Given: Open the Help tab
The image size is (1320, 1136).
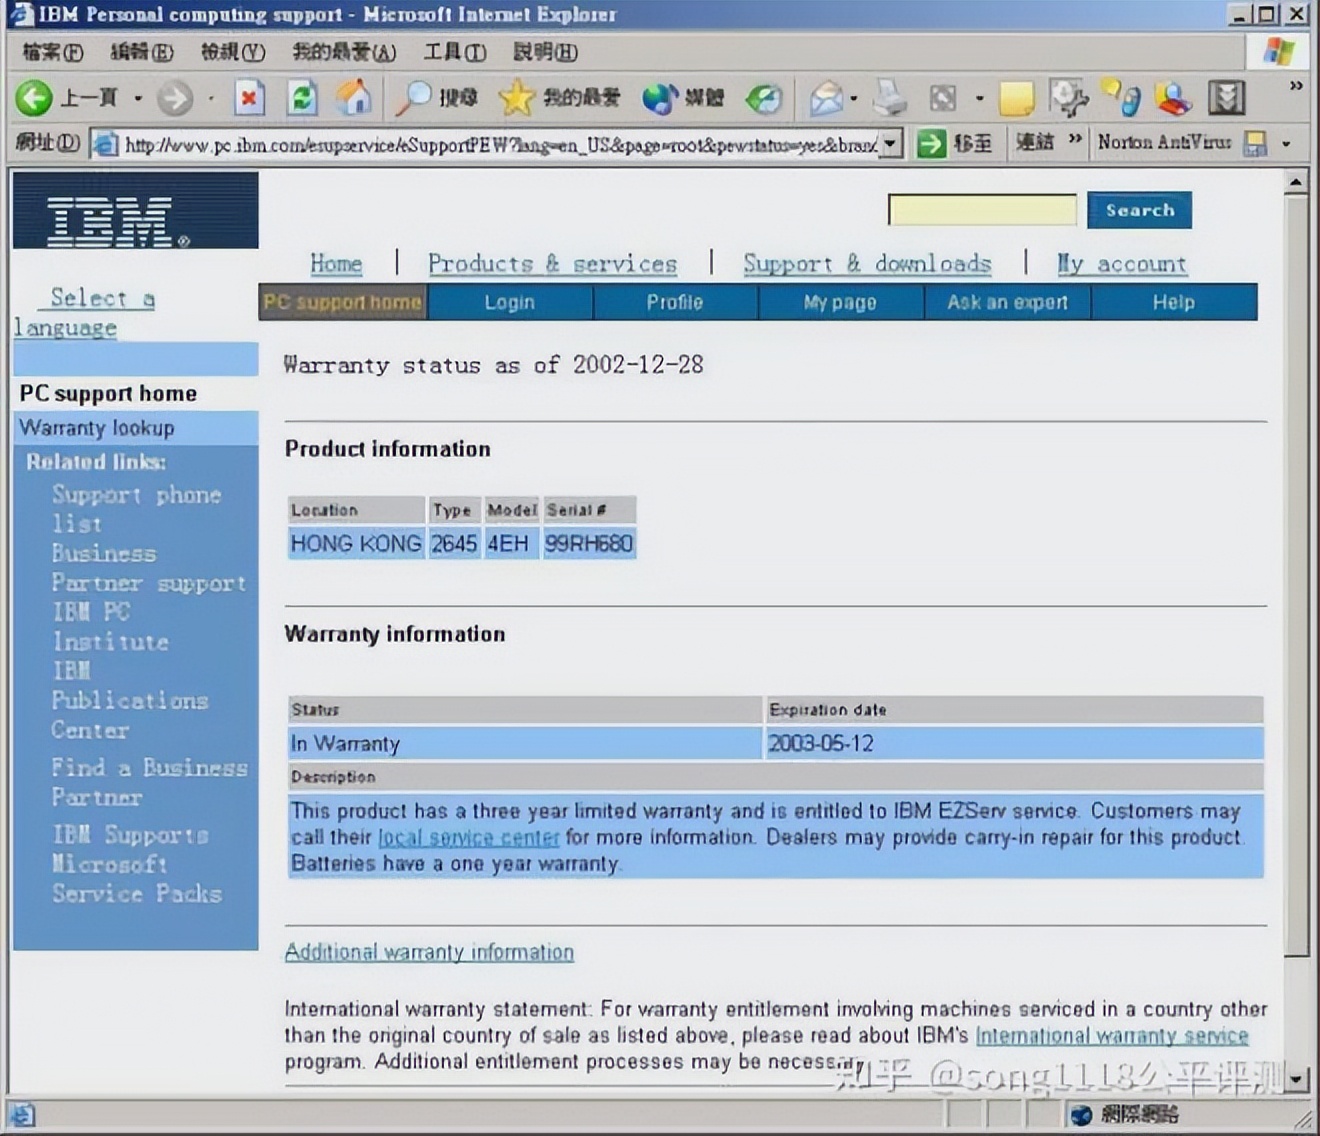Looking at the screenshot, I should (1174, 302).
